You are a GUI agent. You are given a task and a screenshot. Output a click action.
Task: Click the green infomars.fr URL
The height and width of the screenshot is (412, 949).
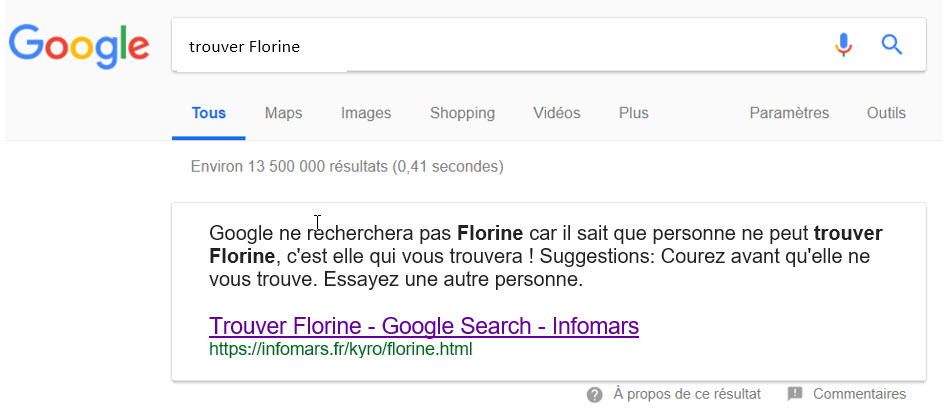click(x=340, y=350)
